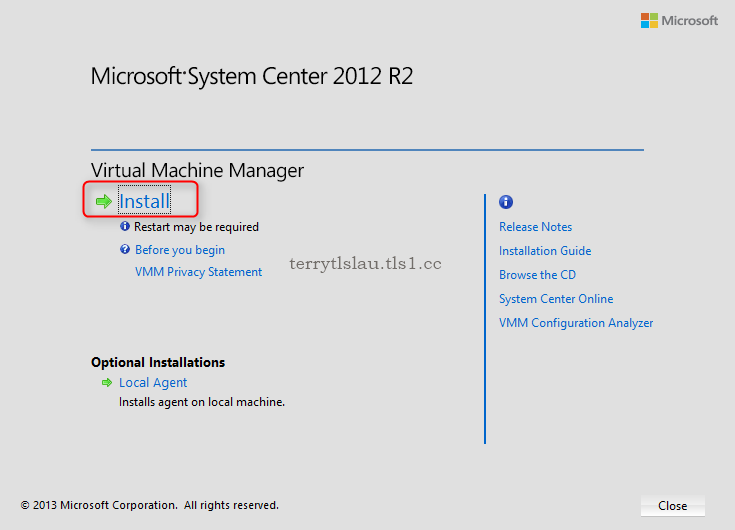Launch the VMM Configuration Analyzer link

[x=576, y=323]
